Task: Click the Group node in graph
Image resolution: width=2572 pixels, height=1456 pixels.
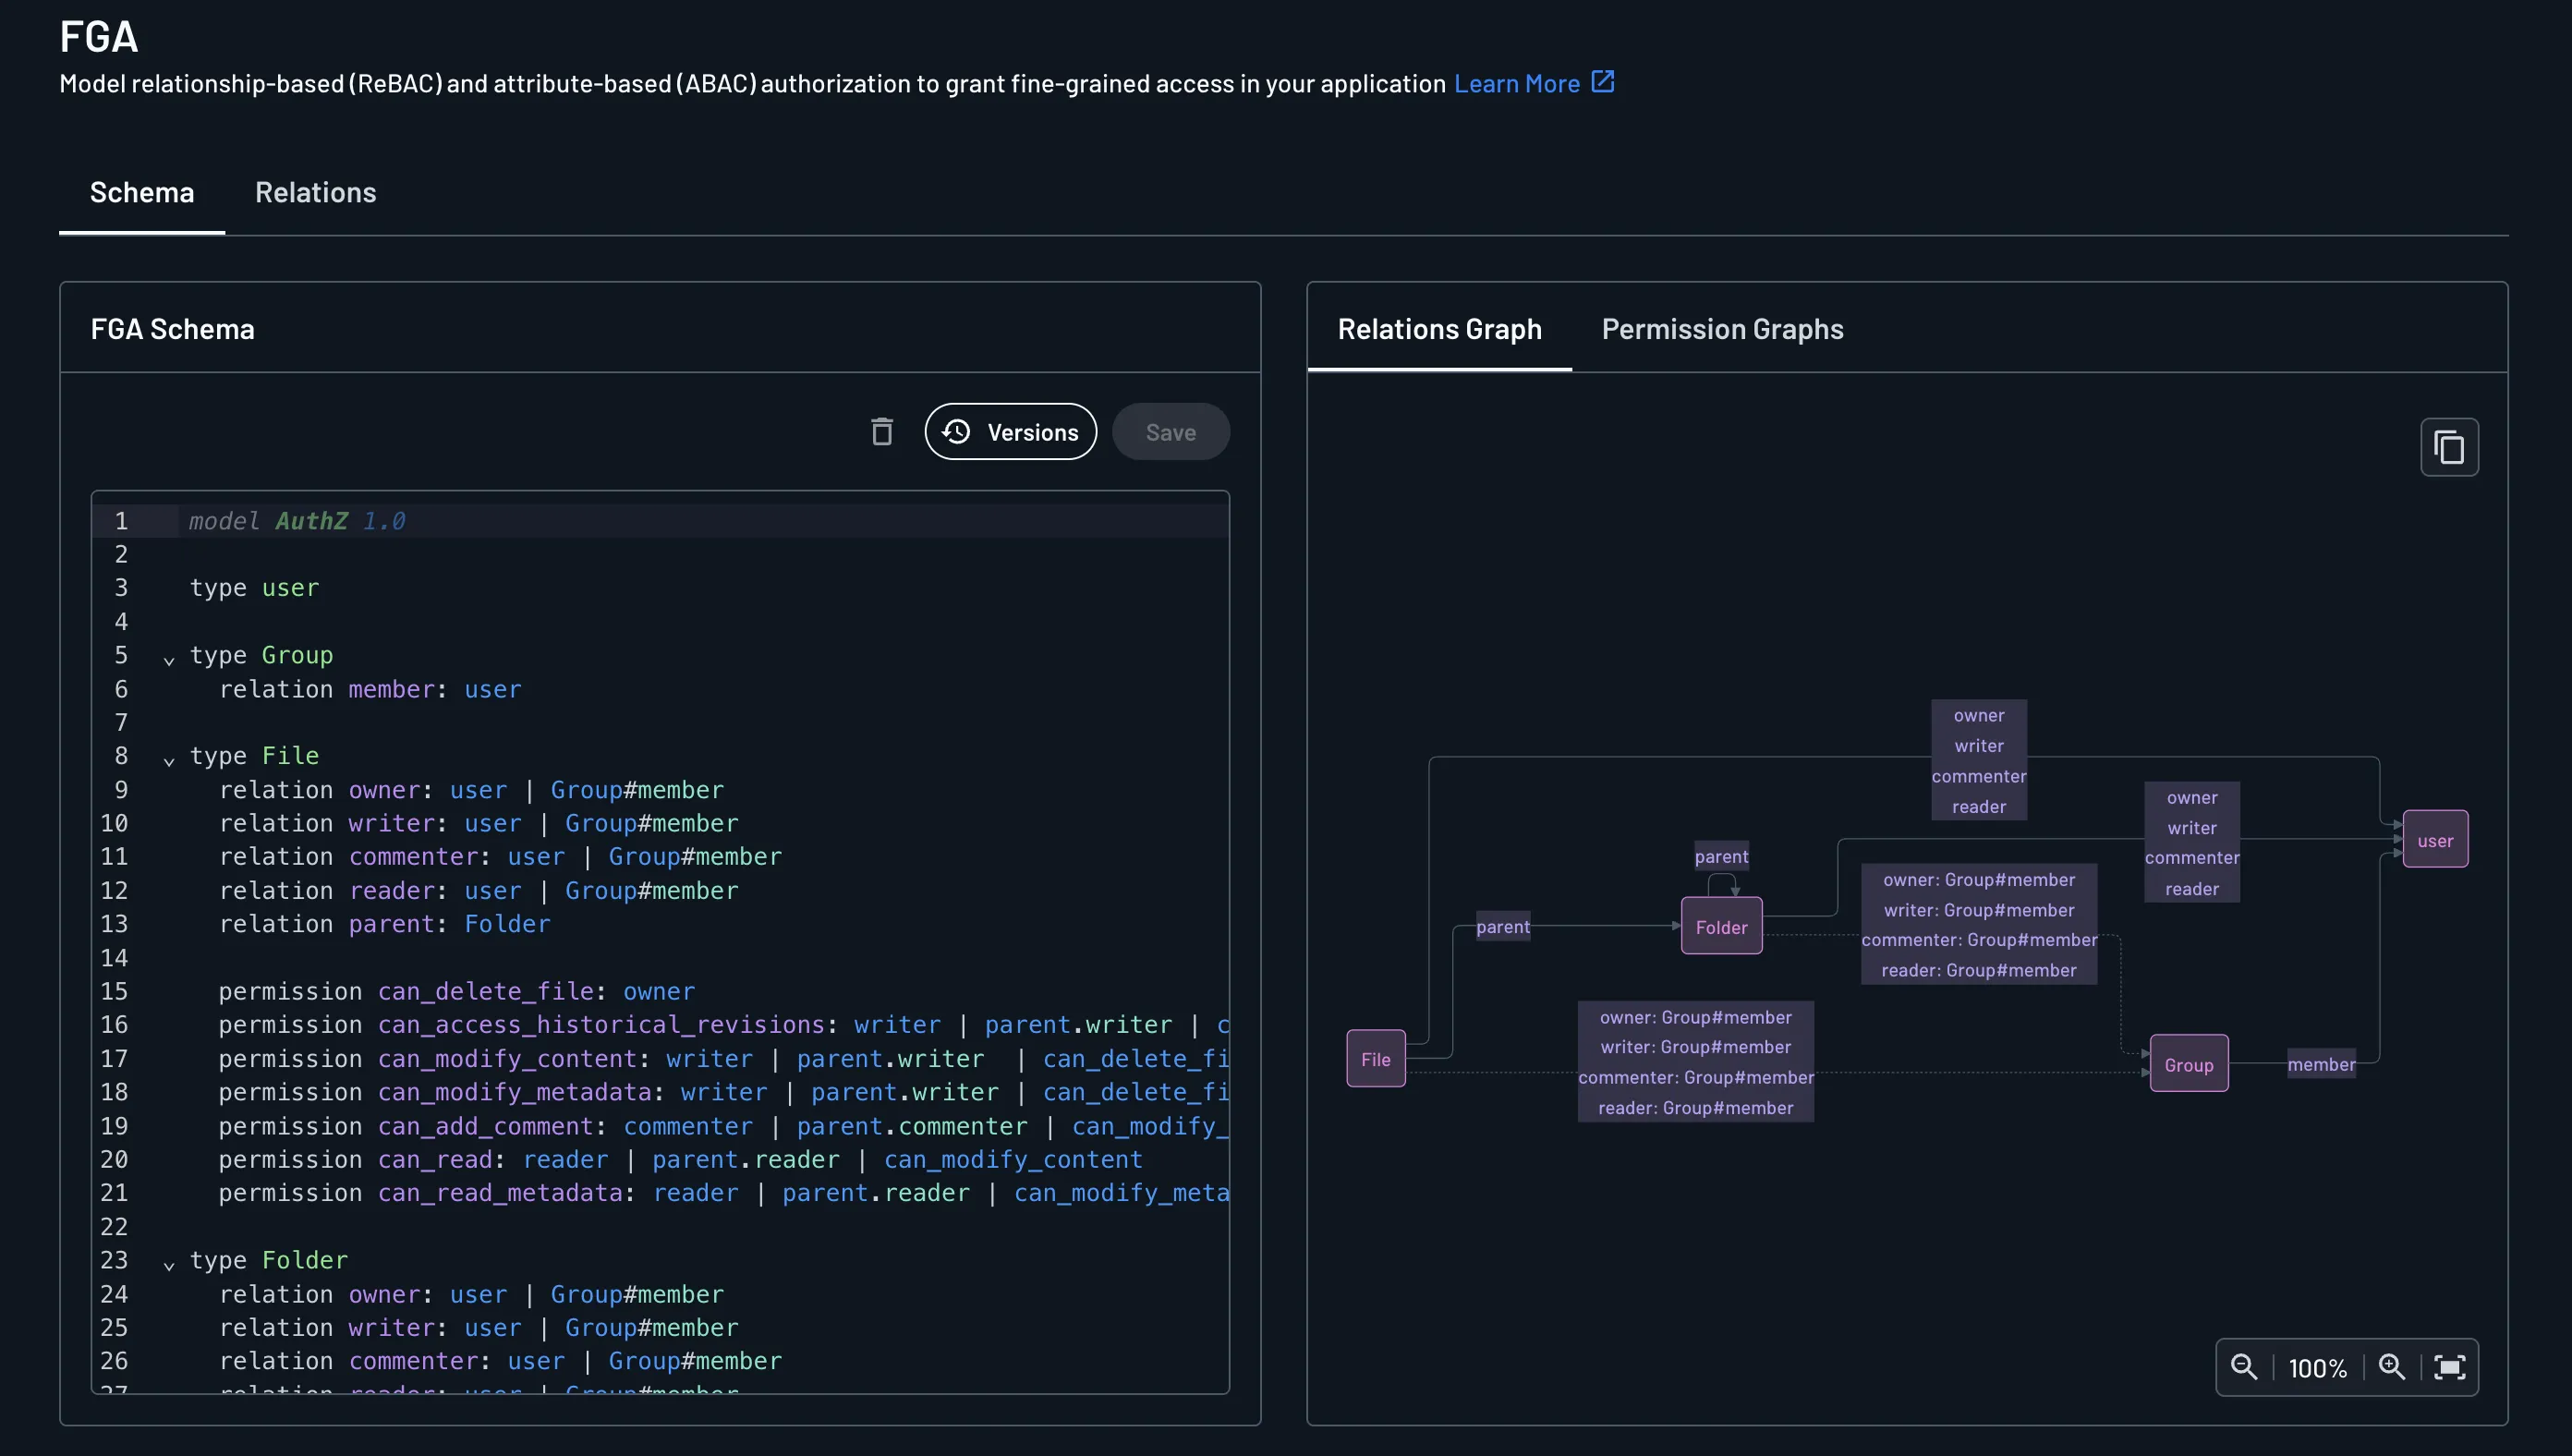Action: [2188, 1064]
